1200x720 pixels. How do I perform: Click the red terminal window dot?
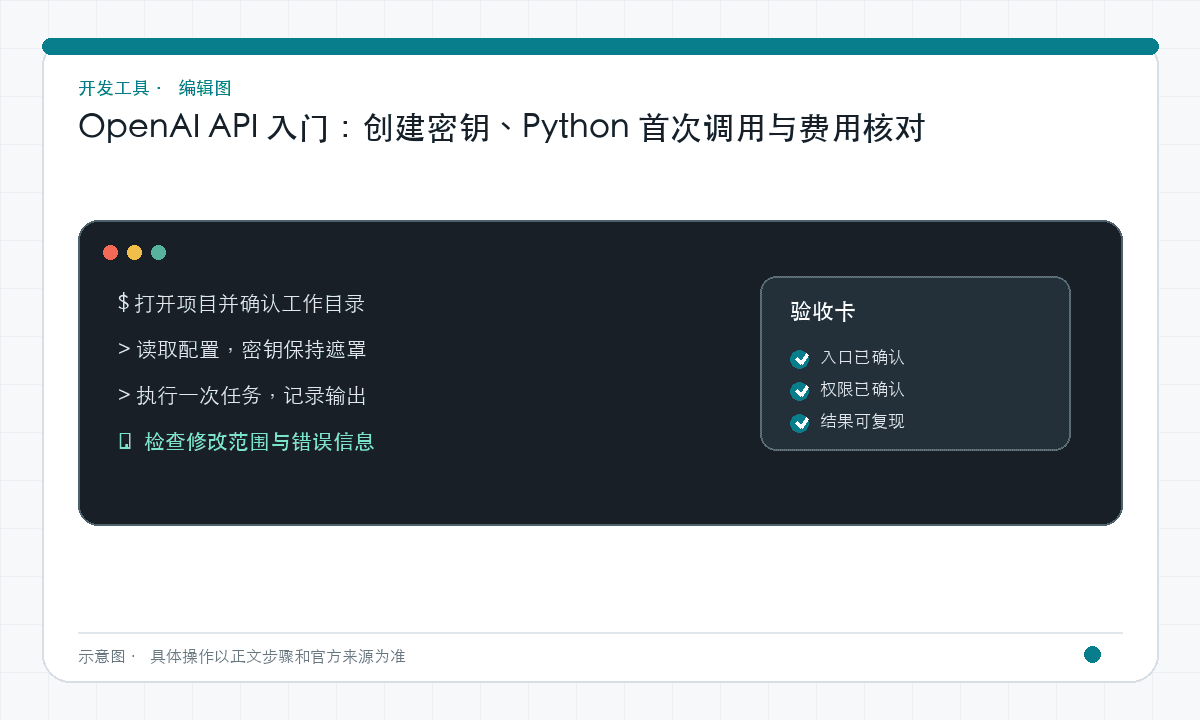tap(111, 252)
